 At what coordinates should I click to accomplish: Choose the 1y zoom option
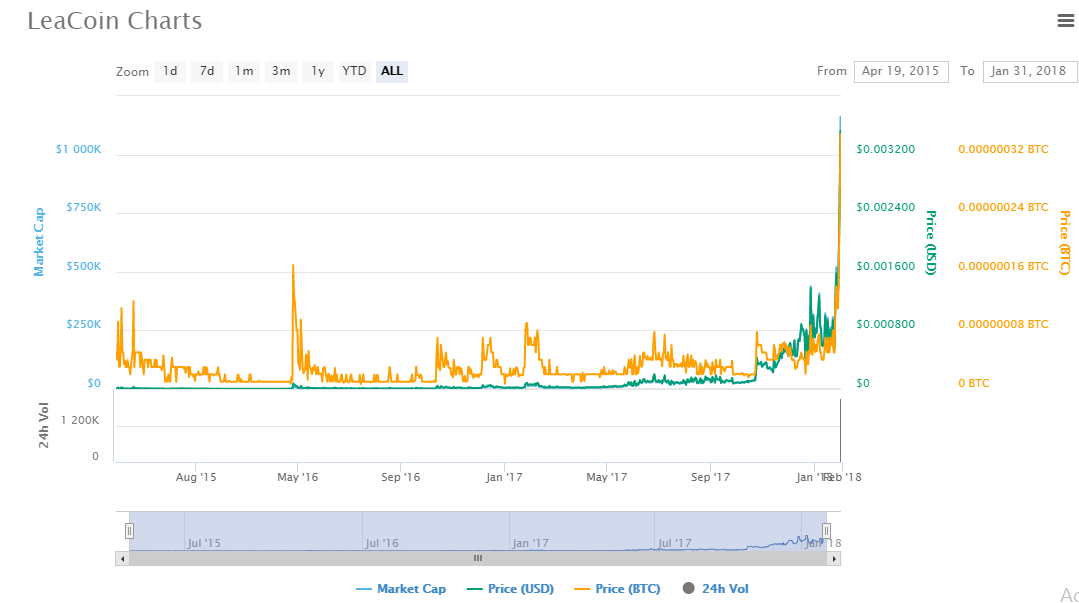(318, 71)
